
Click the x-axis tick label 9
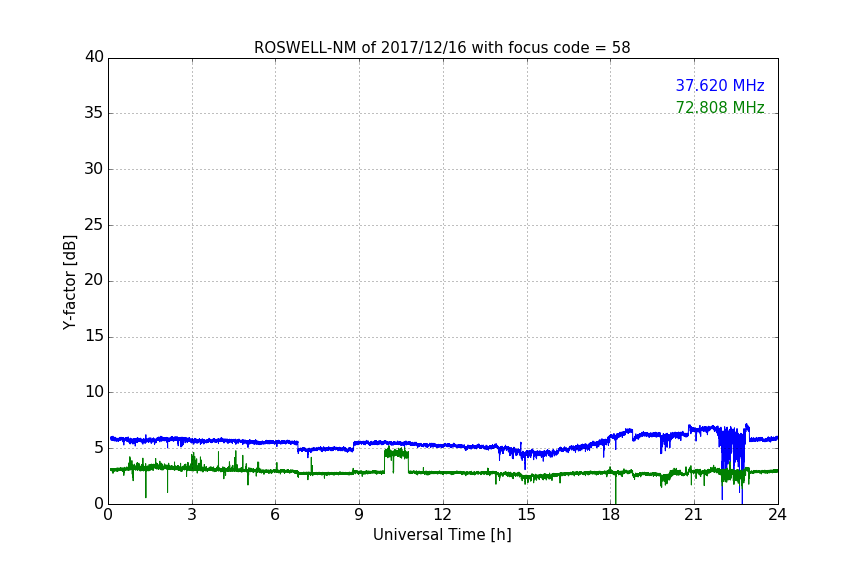pyautogui.click(x=359, y=515)
